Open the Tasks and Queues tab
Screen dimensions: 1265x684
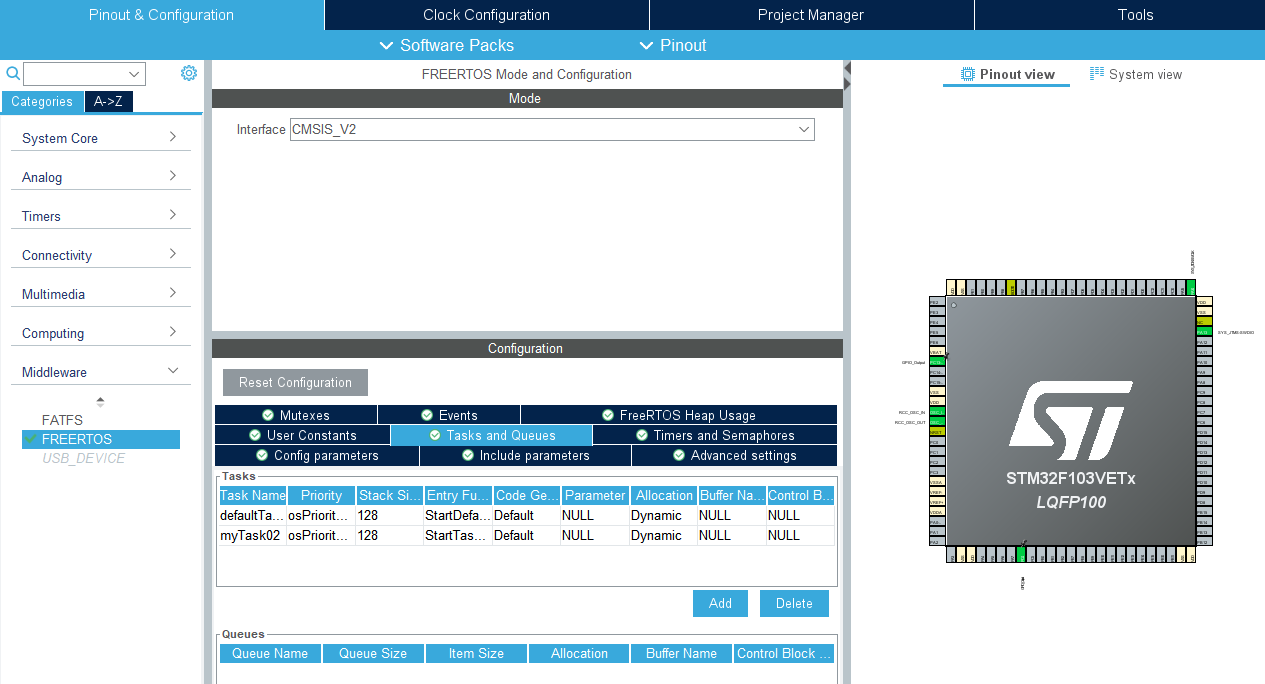491,435
